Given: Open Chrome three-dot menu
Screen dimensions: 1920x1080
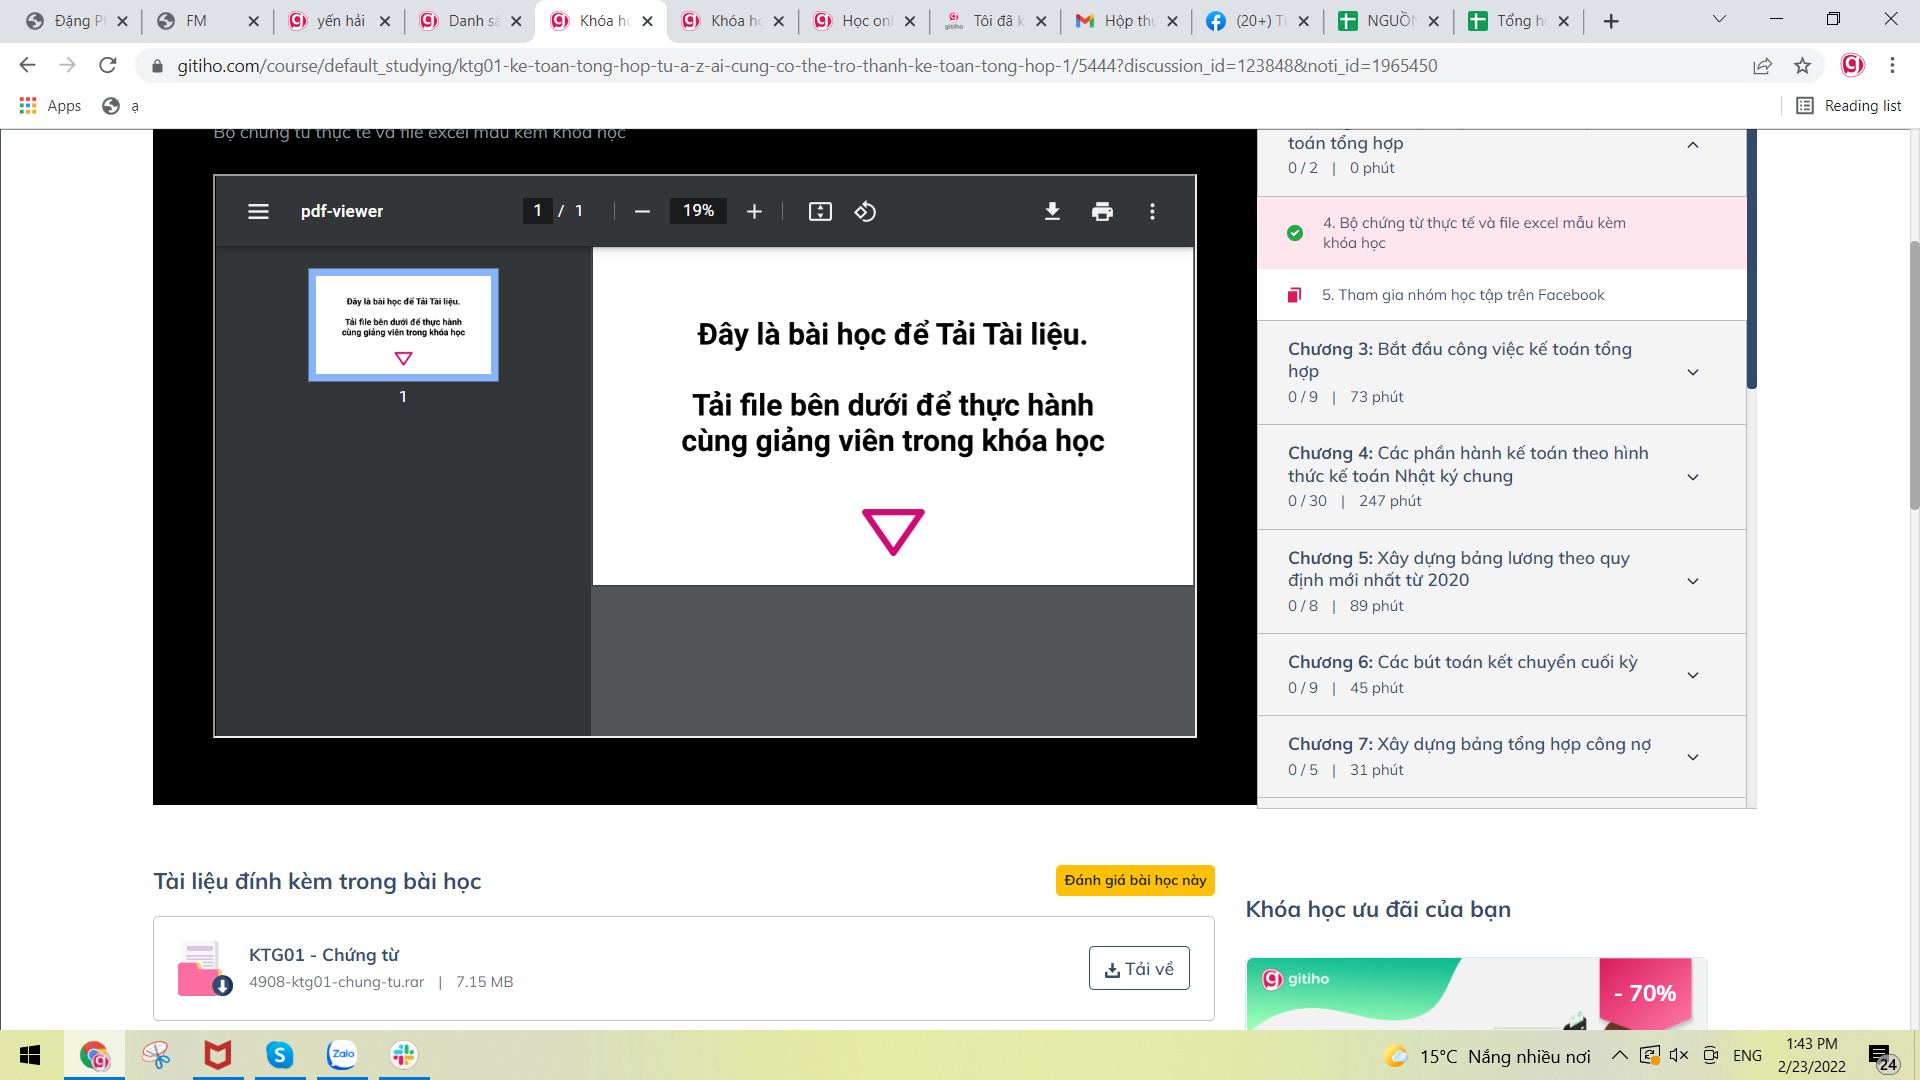Looking at the screenshot, I should pyautogui.click(x=1892, y=65).
